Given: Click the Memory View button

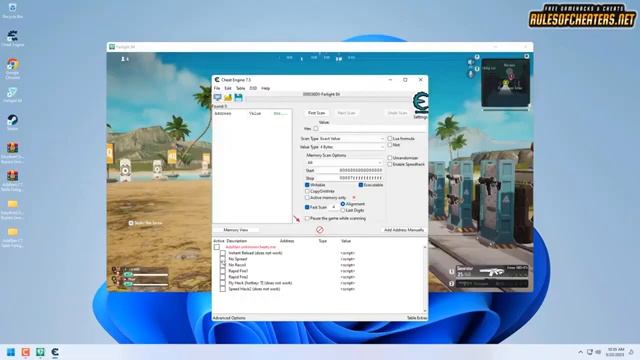Looking at the screenshot, I should pos(236,230).
